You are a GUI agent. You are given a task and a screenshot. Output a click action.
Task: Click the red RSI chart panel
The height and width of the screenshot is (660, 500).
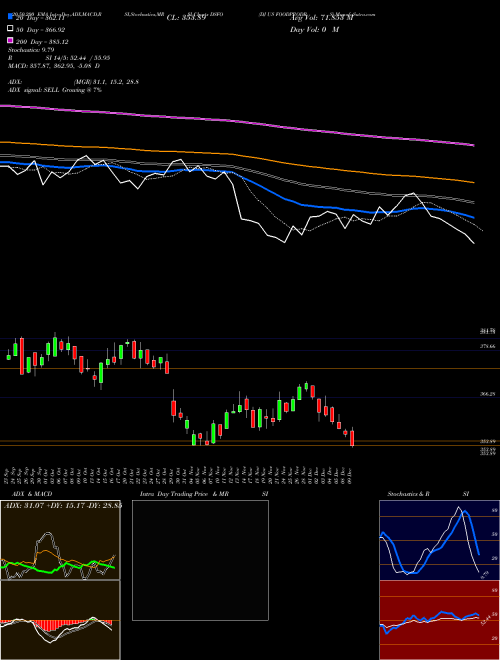pyautogui.click(x=439, y=620)
